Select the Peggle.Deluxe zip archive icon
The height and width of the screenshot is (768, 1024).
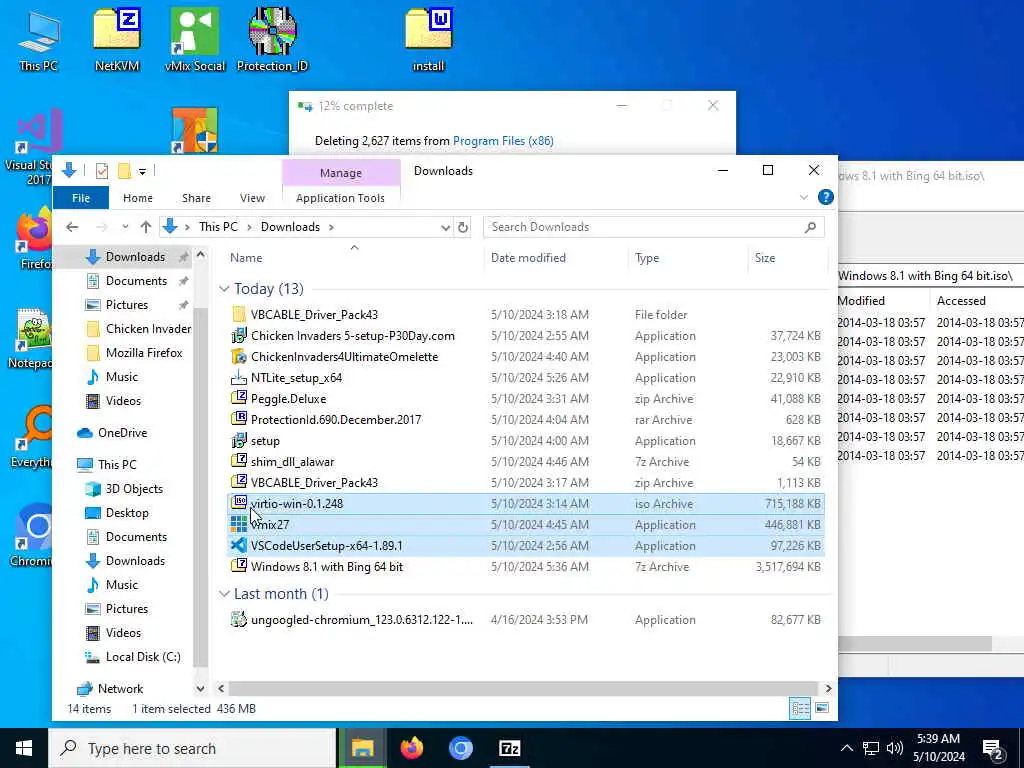239,398
